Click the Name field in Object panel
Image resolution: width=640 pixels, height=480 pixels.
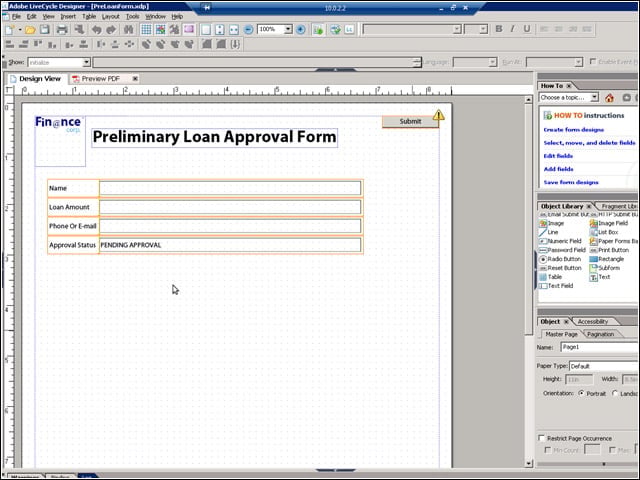point(600,347)
